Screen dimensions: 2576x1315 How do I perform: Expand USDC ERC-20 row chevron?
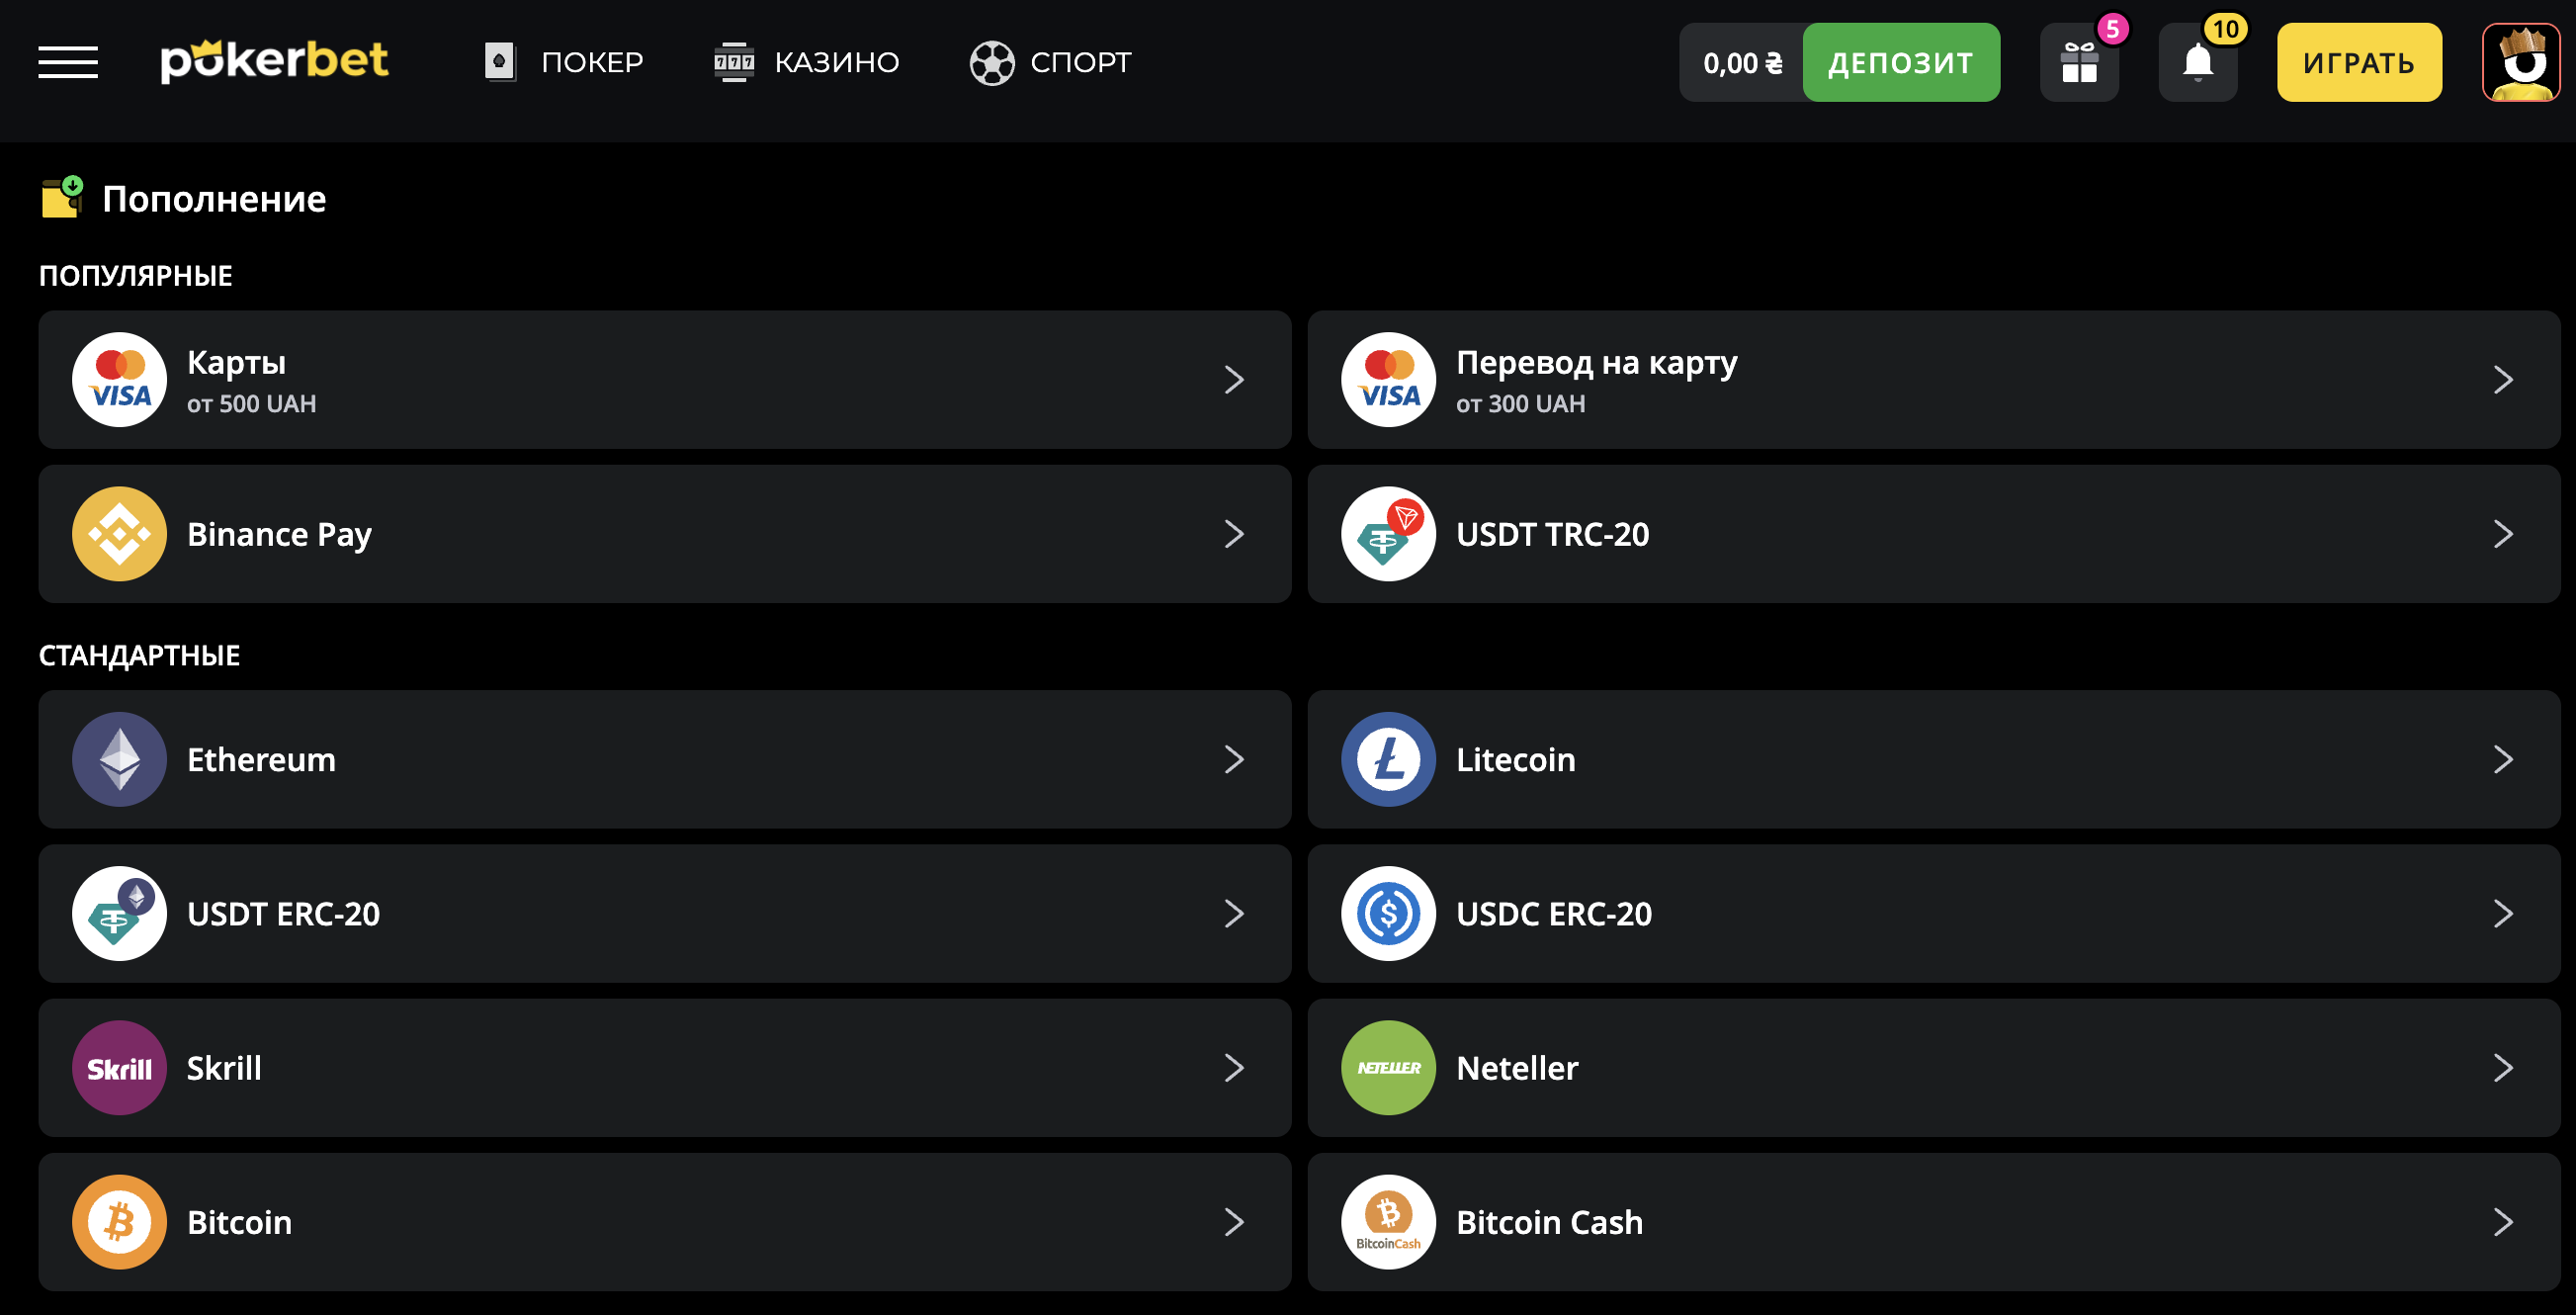pos(2502,913)
